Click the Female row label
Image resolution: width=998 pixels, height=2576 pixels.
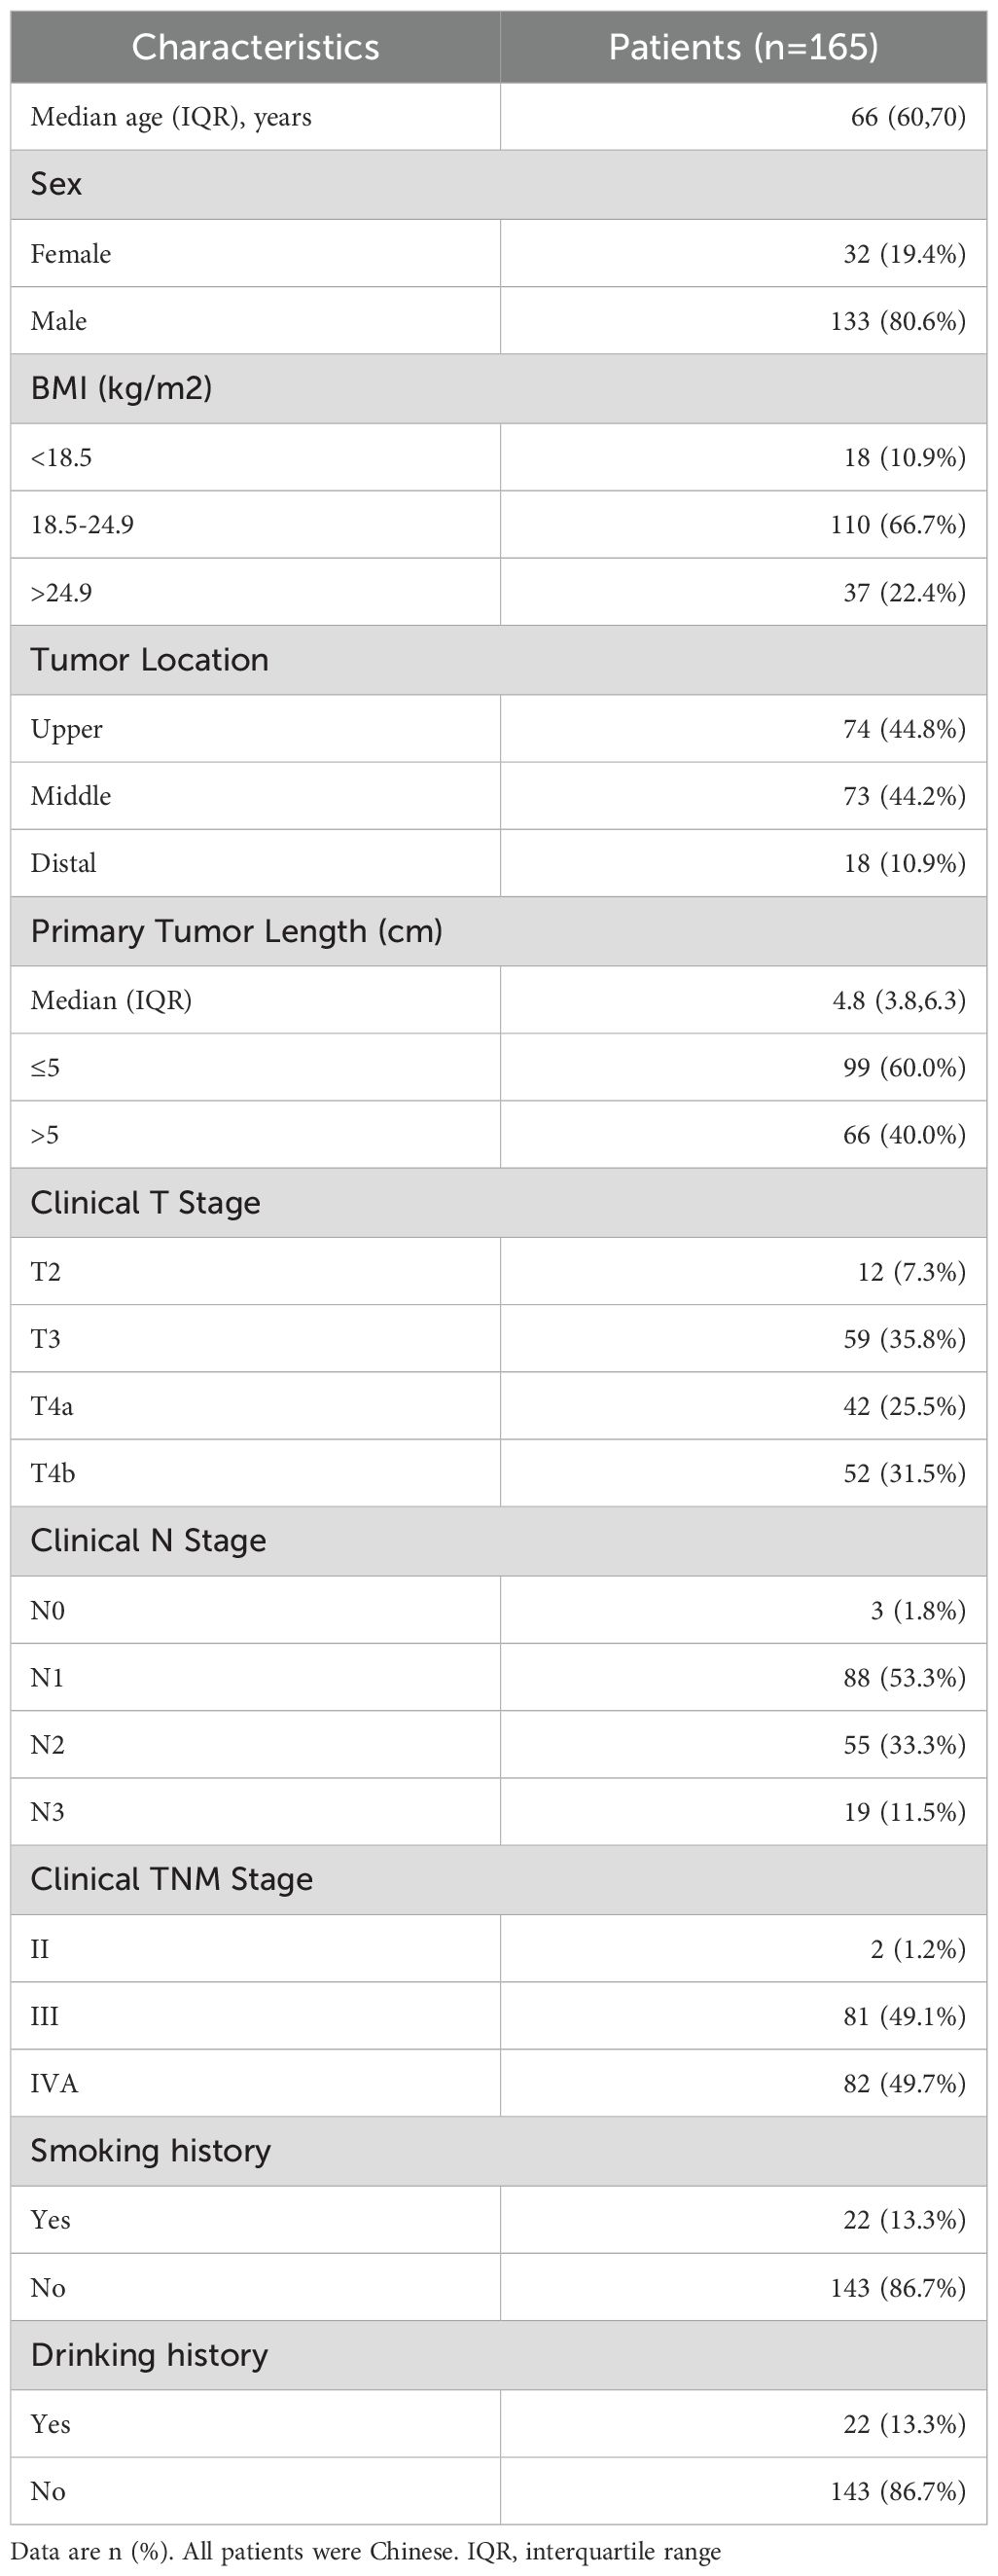tap(71, 254)
